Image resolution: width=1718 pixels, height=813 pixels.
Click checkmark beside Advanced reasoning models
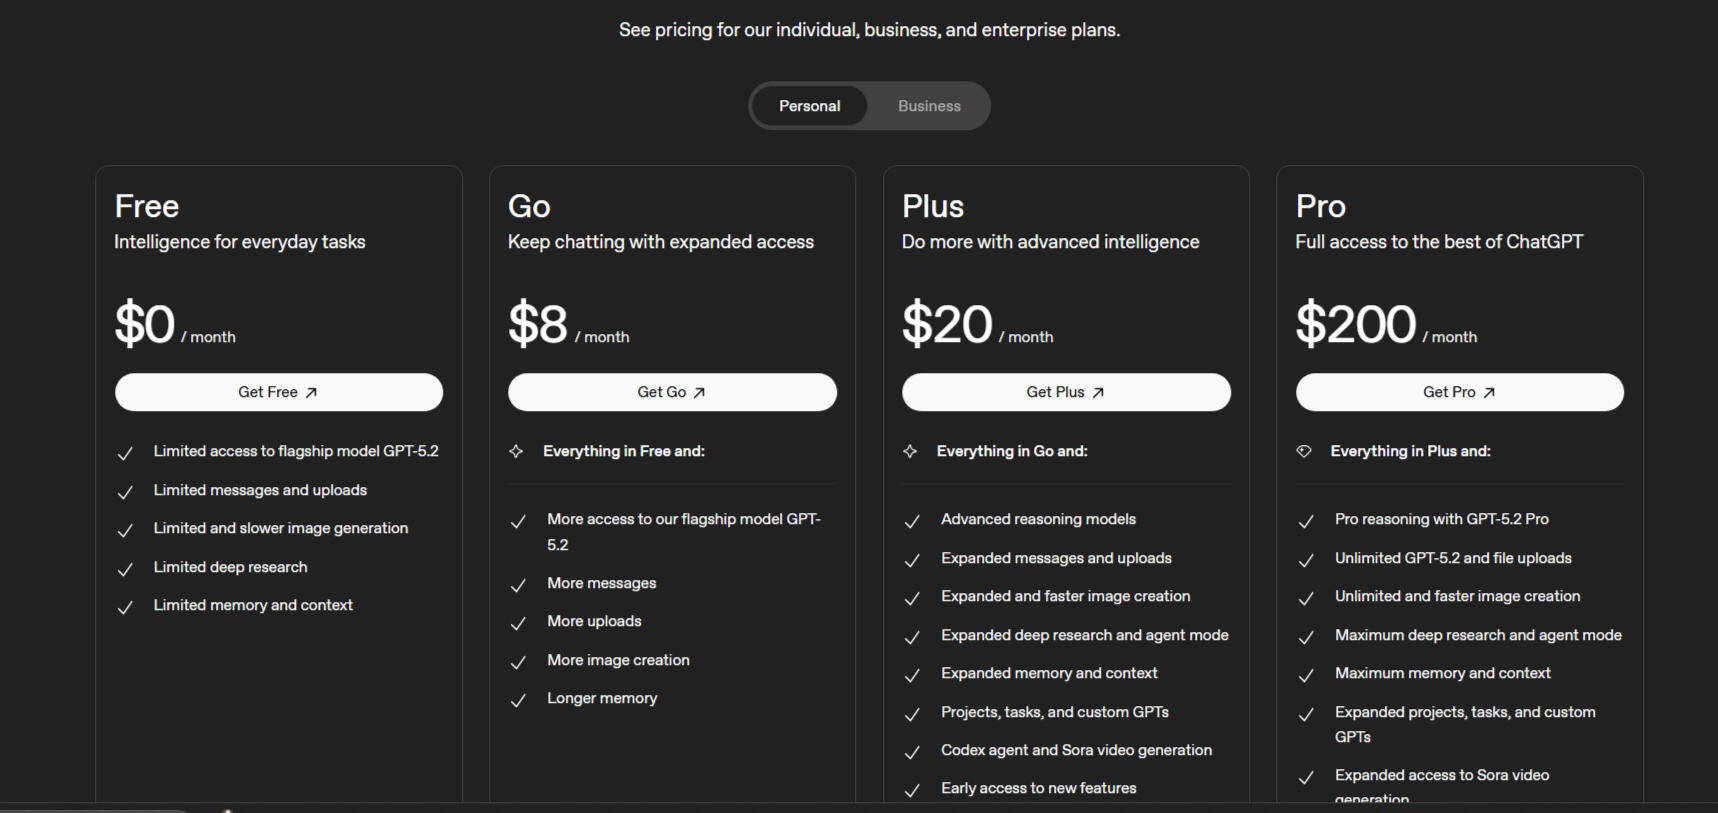tap(912, 521)
